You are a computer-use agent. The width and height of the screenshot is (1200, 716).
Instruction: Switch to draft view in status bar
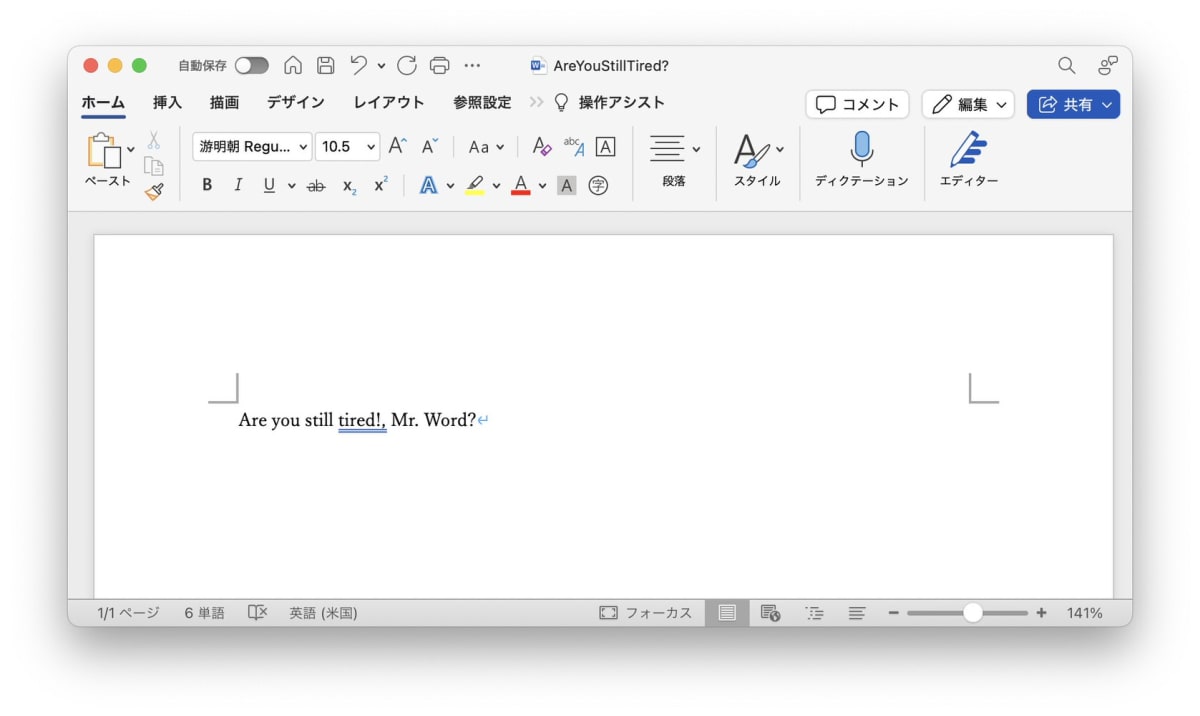857,613
